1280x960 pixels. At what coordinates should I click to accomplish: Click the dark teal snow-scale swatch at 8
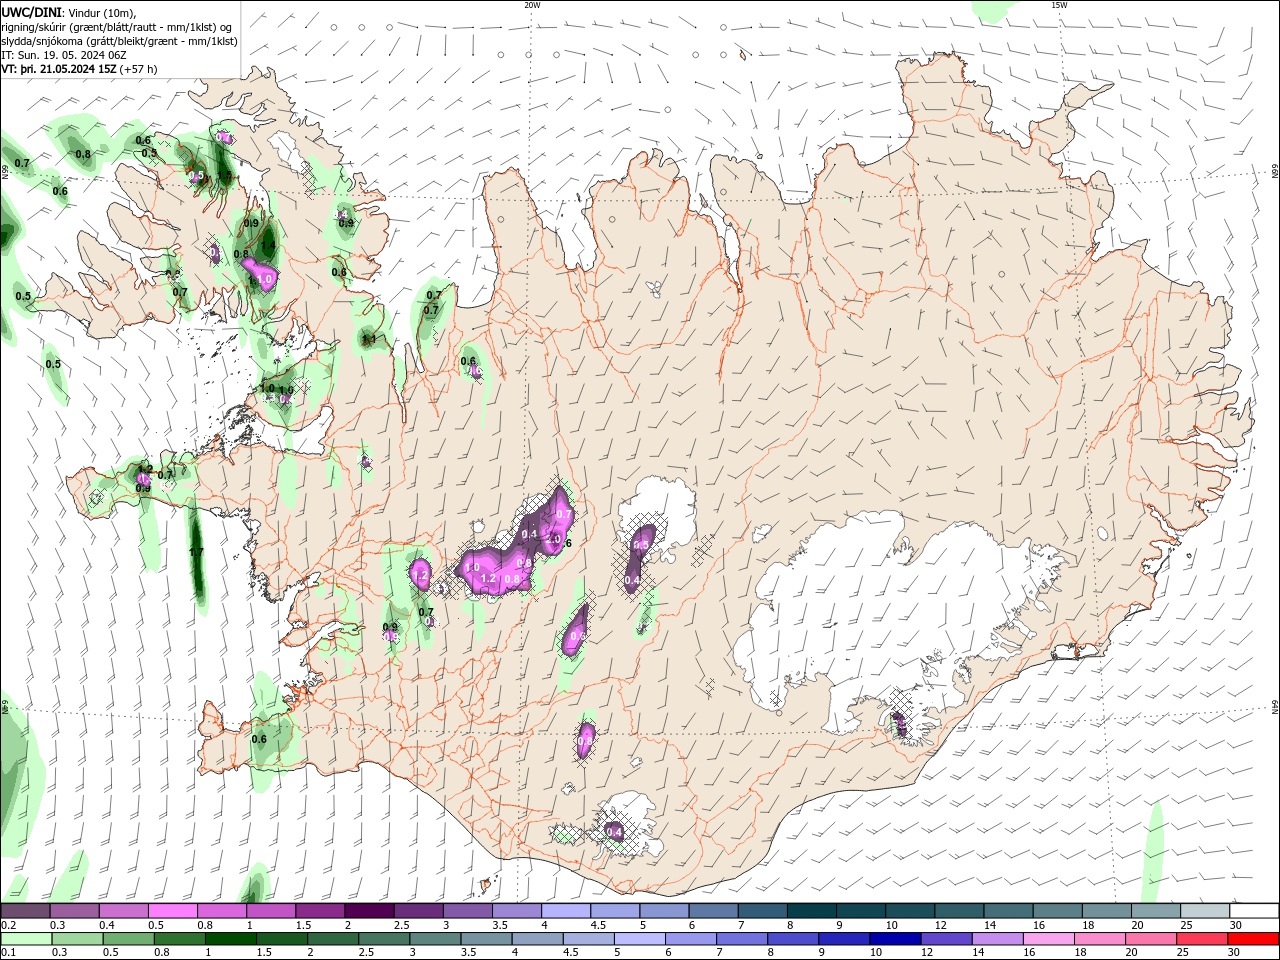click(x=812, y=911)
